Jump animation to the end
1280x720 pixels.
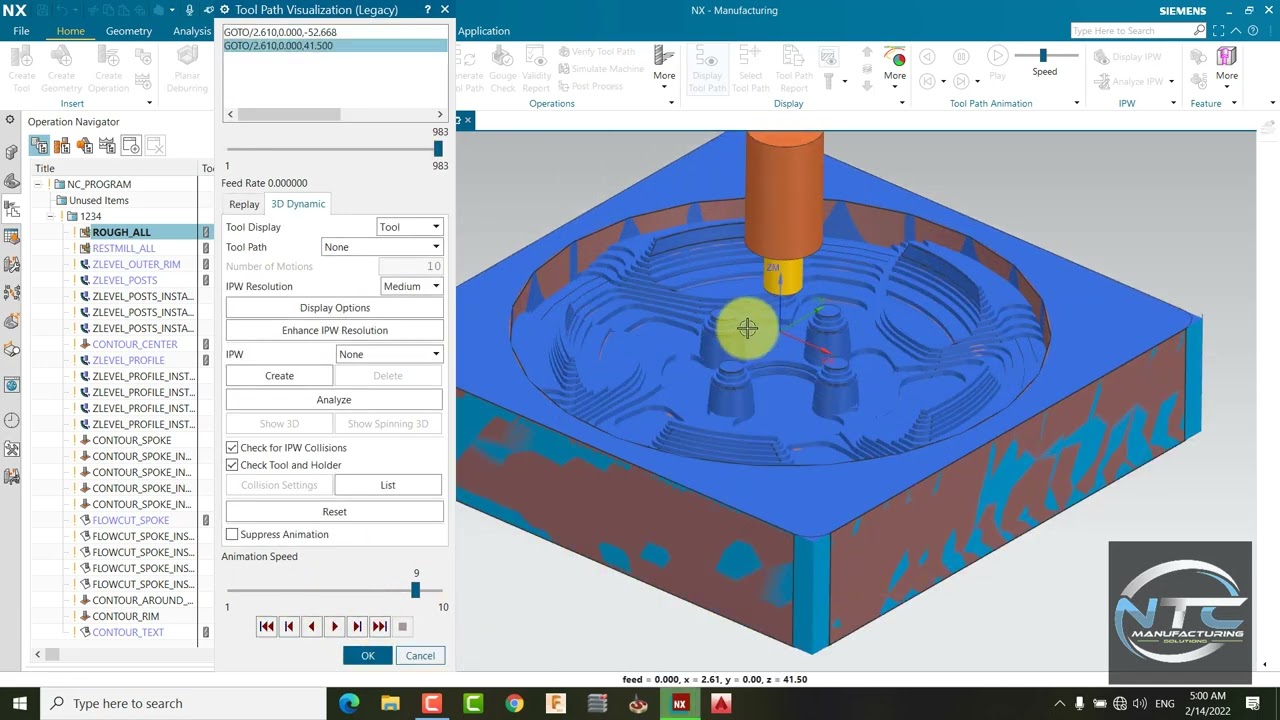(x=380, y=626)
